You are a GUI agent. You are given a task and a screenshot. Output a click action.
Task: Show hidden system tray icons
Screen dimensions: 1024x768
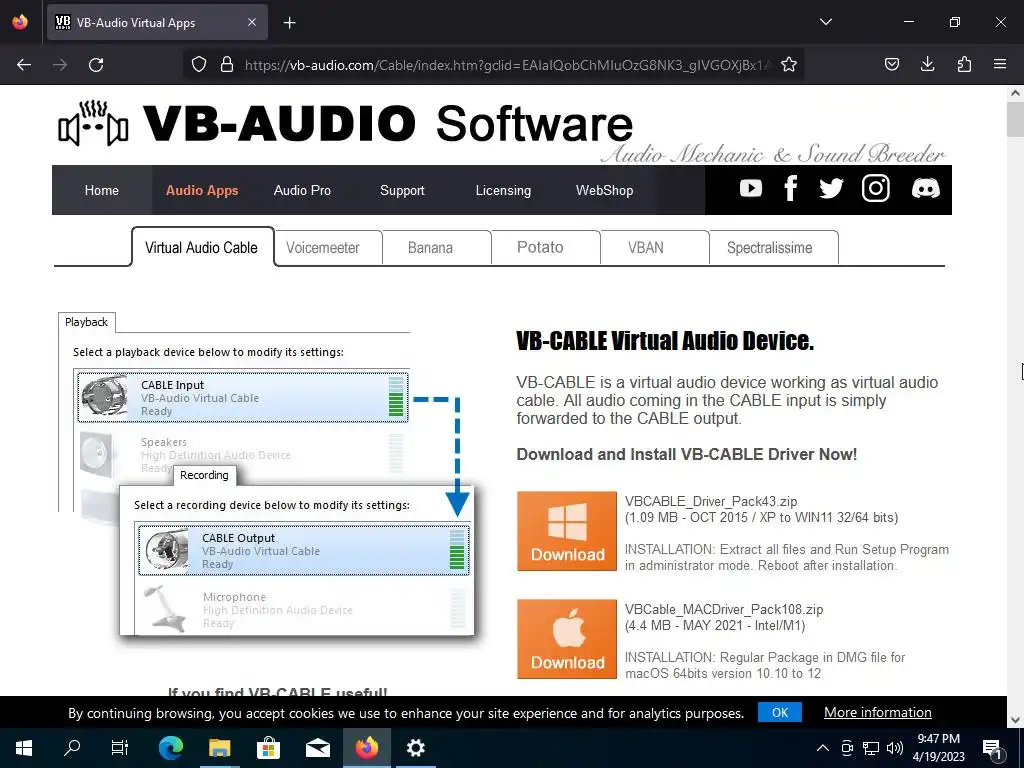[823, 748]
